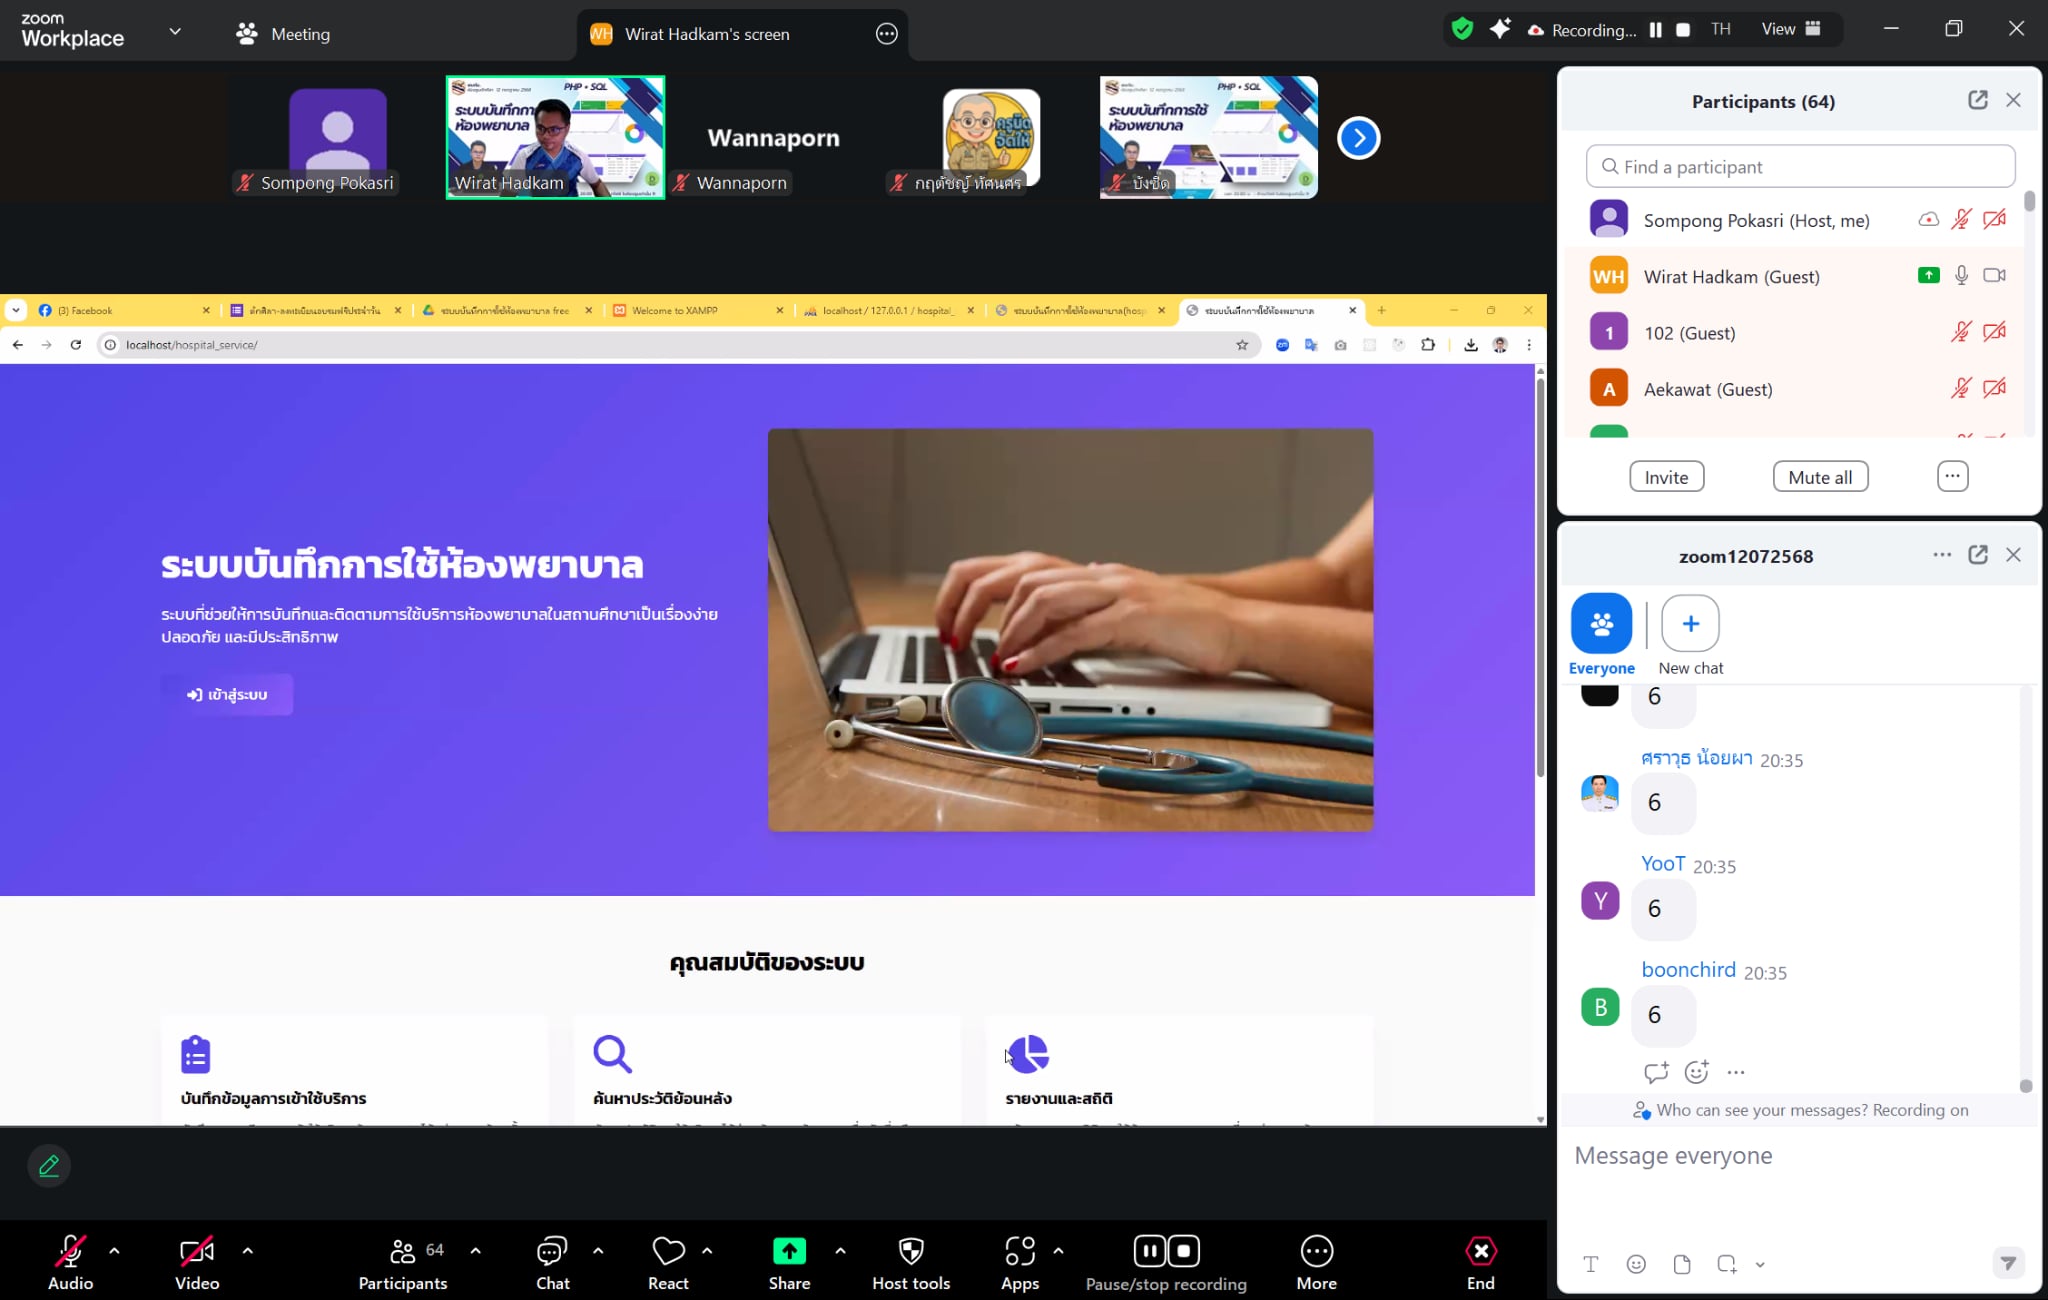Expand Share options arrow
Screen dimensions: 2048x1300
[x=840, y=1251]
